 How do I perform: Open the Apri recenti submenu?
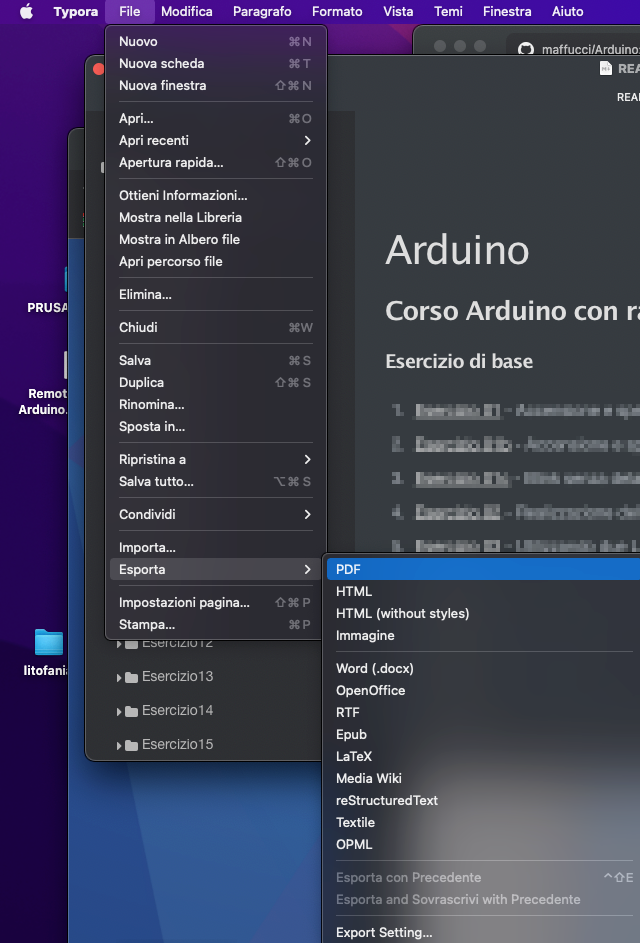[x=215, y=140]
